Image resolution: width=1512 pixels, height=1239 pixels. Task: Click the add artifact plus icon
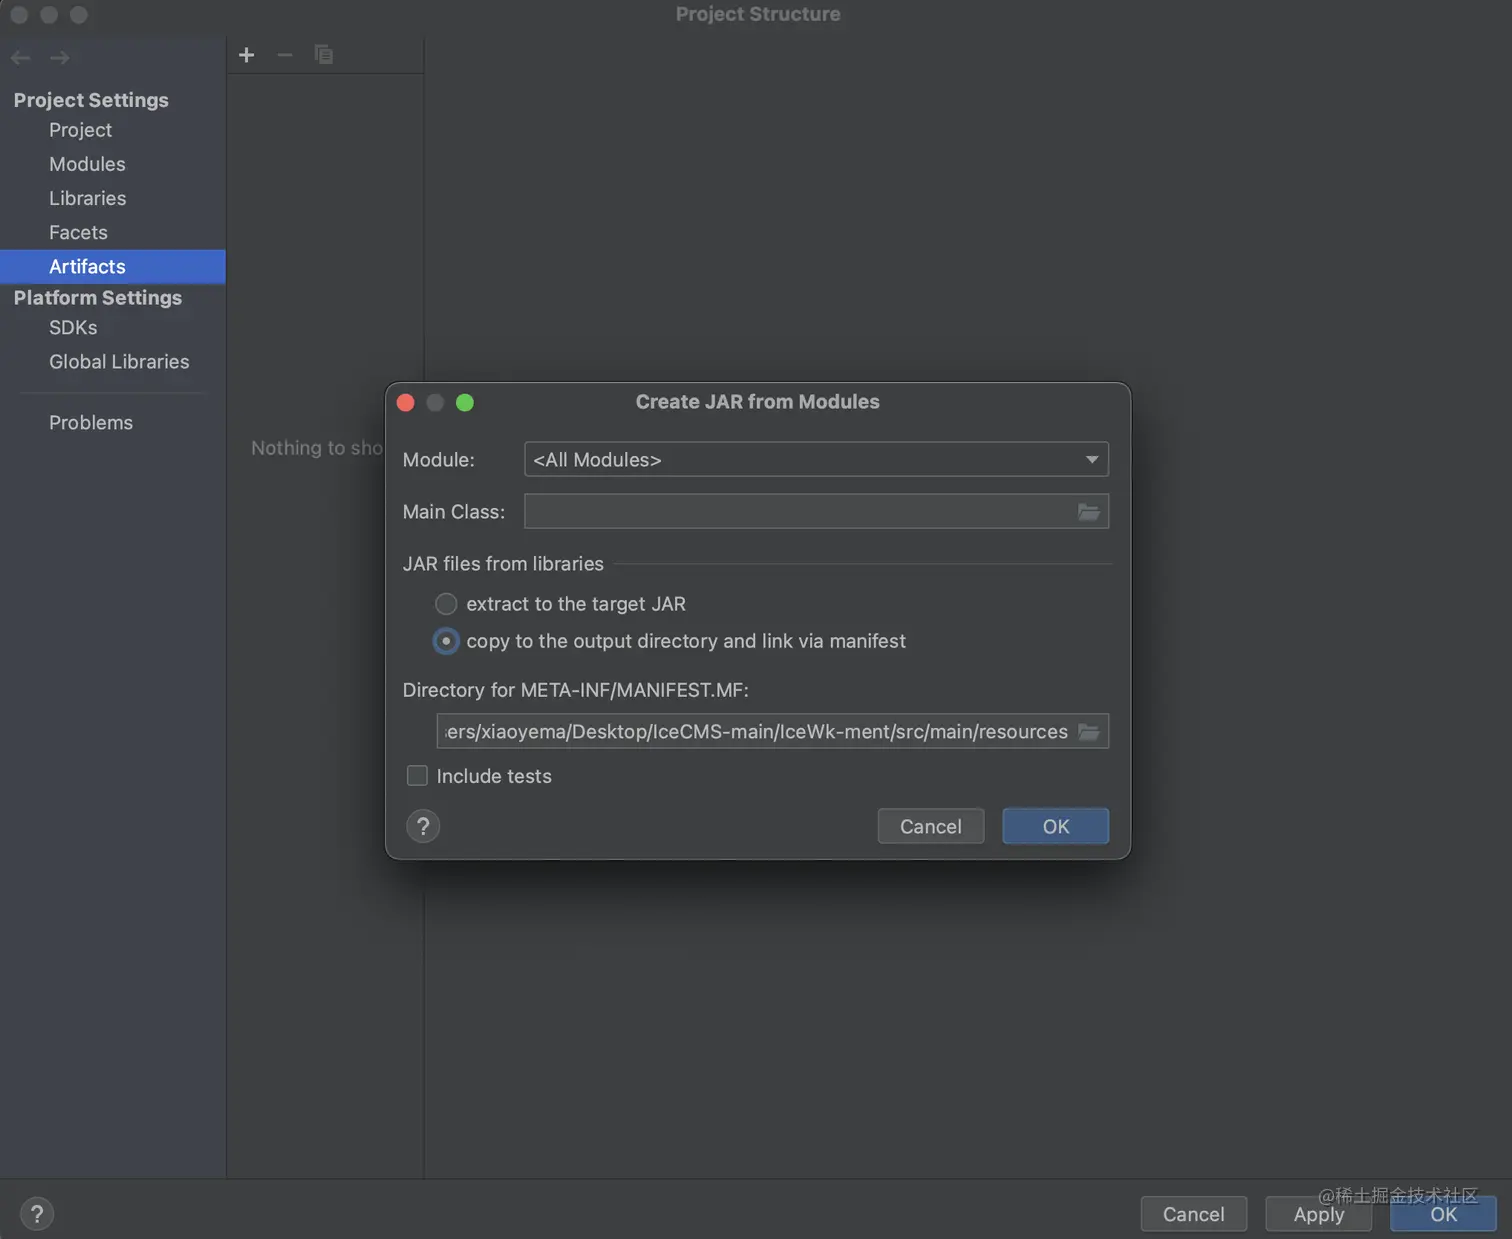246,55
